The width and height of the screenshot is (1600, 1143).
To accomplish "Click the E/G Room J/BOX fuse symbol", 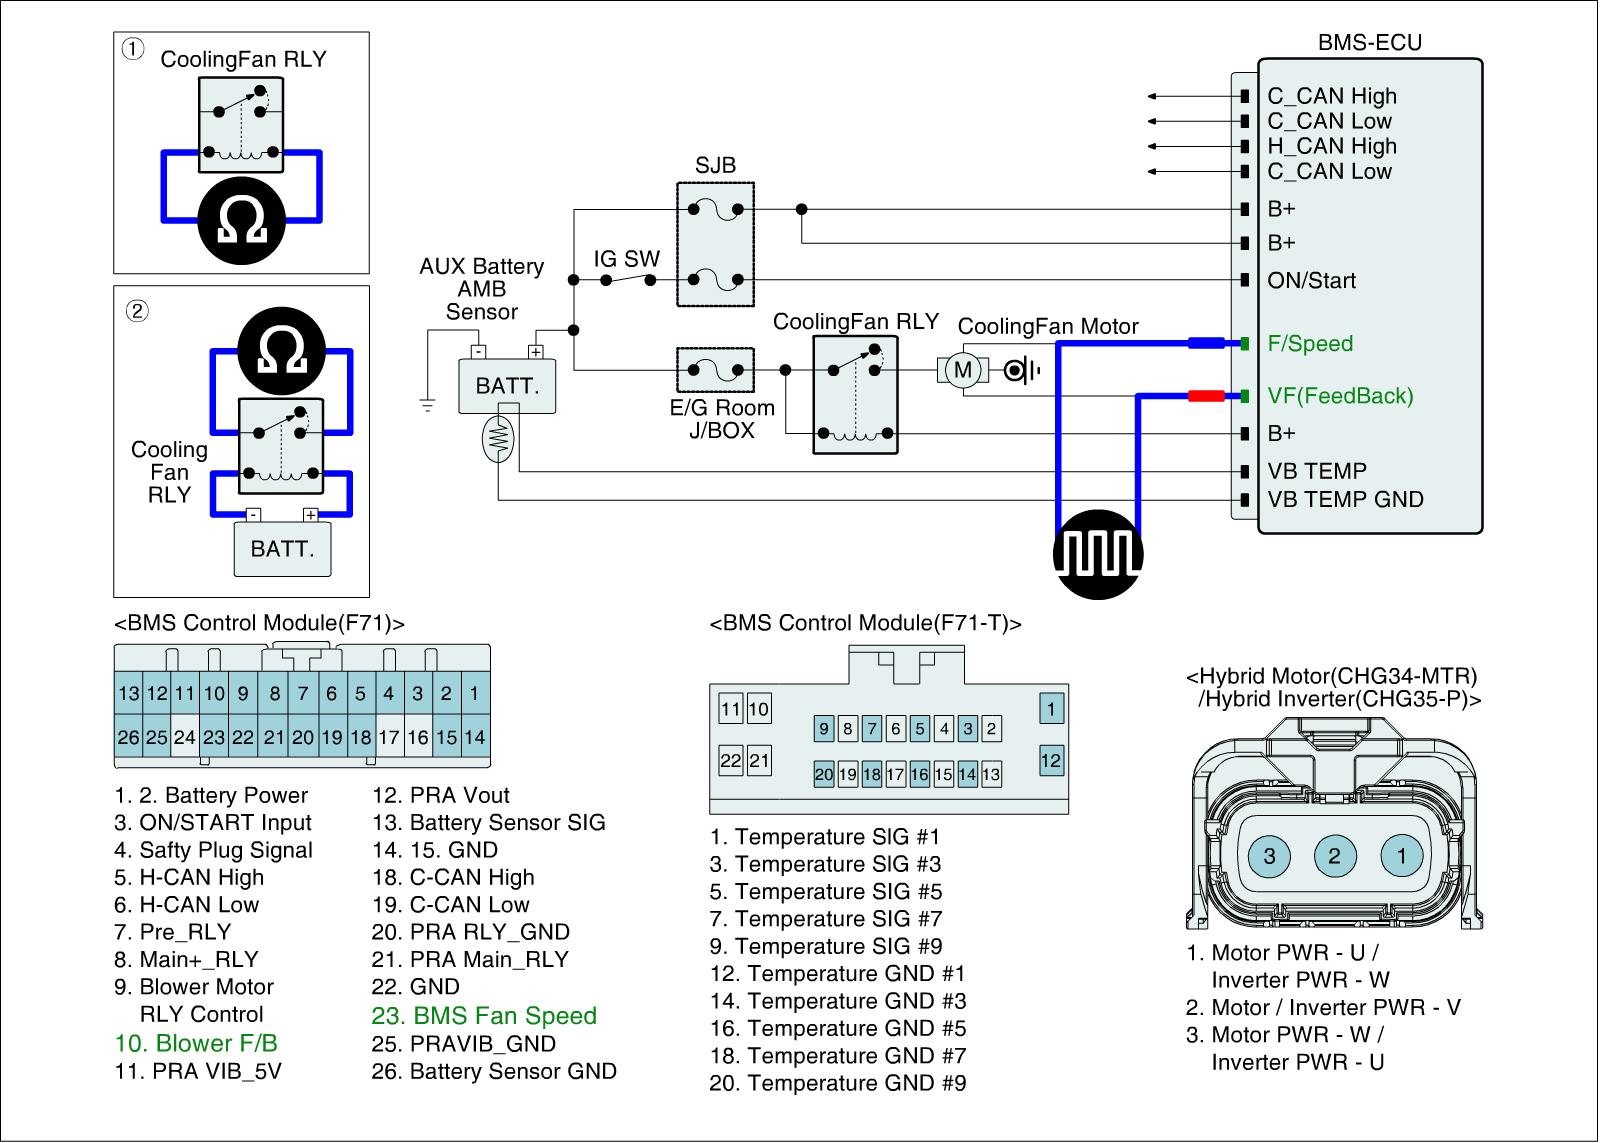I will tap(715, 371).
